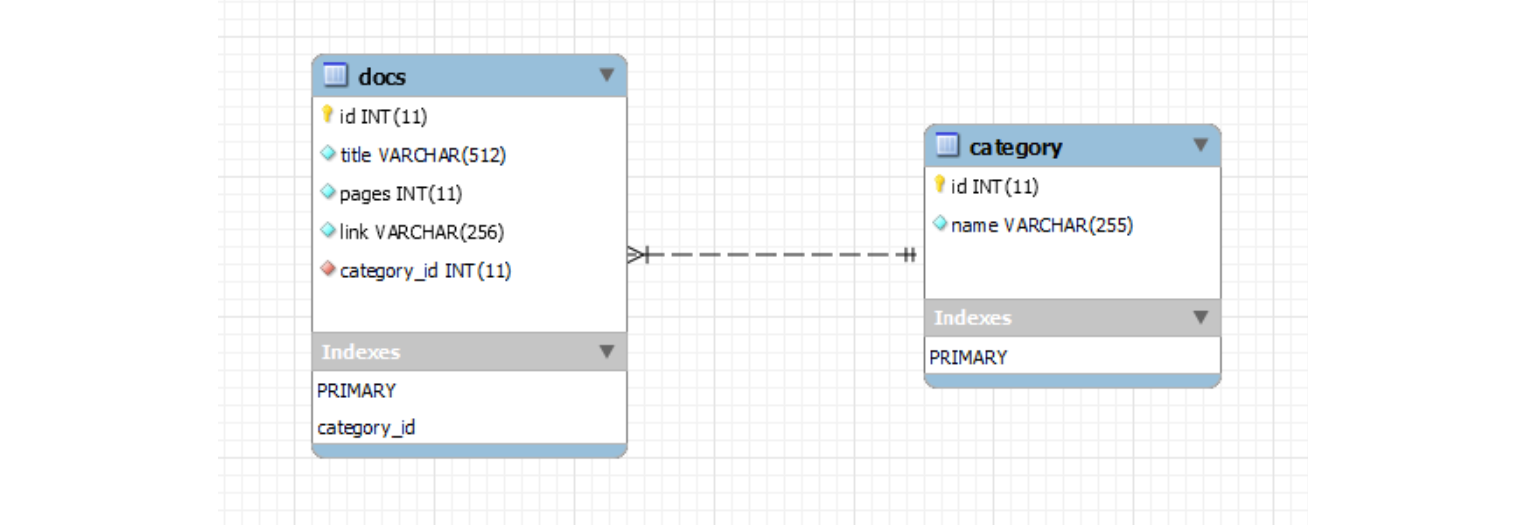Click the diamond icon beside name VARCHAR(255)
Viewport: 1526px width, 525px height.
(939, 225)
